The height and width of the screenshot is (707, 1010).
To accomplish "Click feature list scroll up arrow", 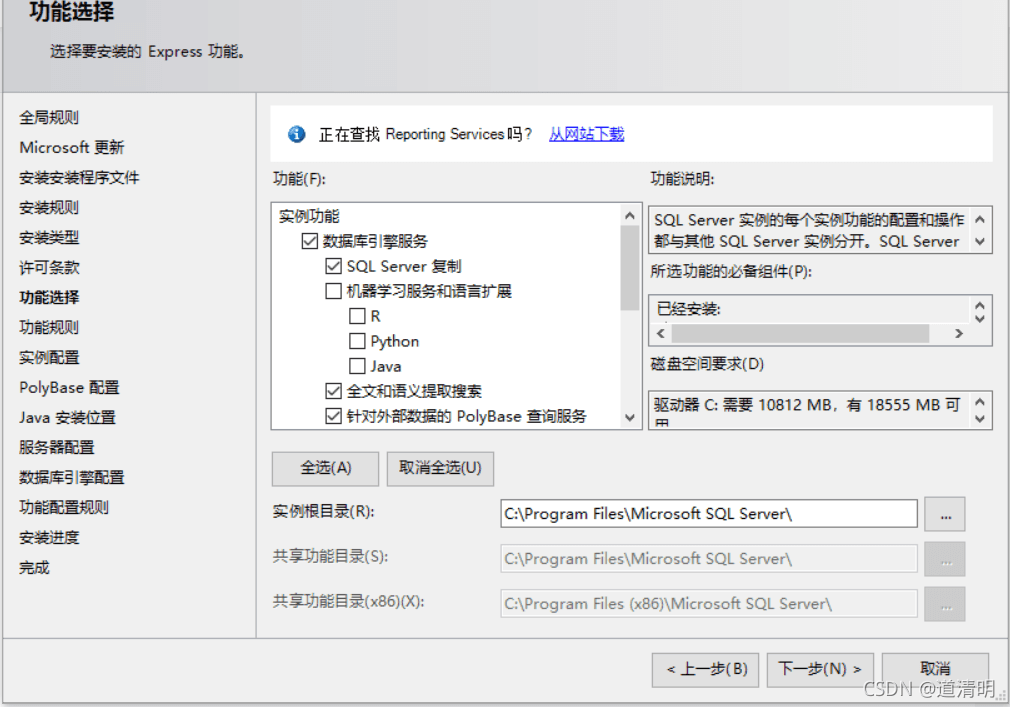I will click(630, 216).
